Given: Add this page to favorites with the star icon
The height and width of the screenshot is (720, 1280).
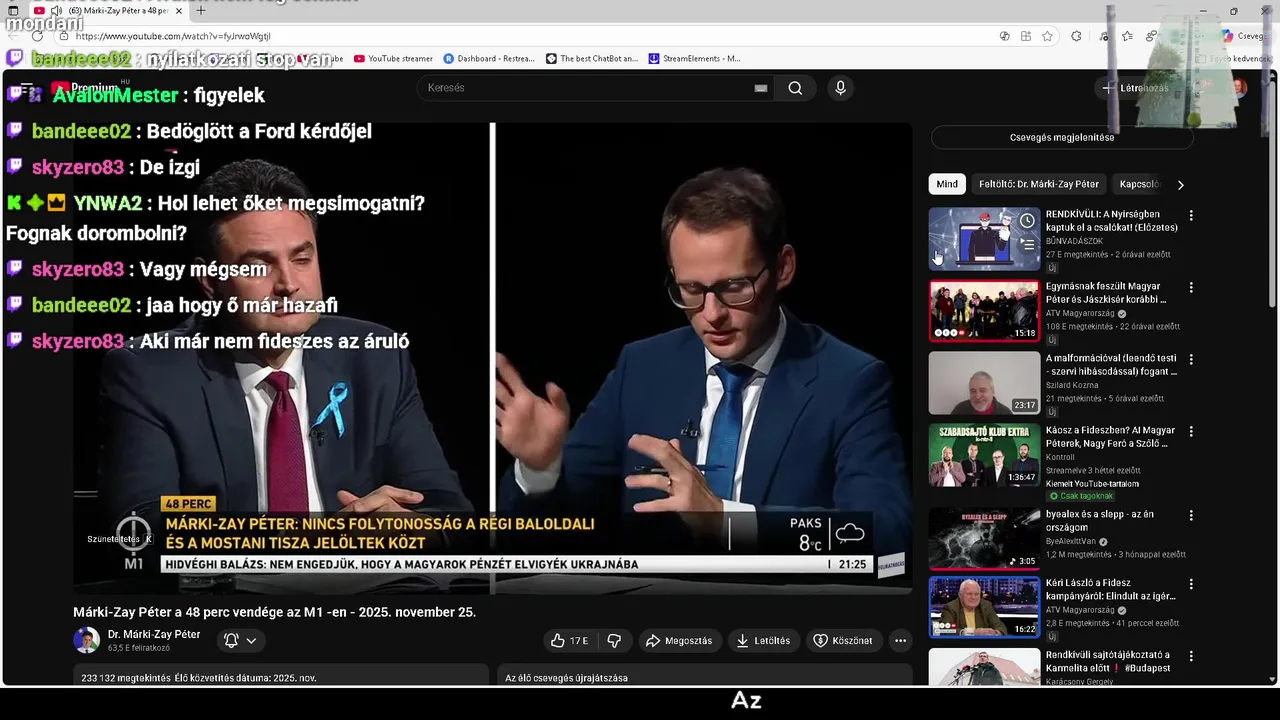Looking at the screenshot, I should [1047, 36].
